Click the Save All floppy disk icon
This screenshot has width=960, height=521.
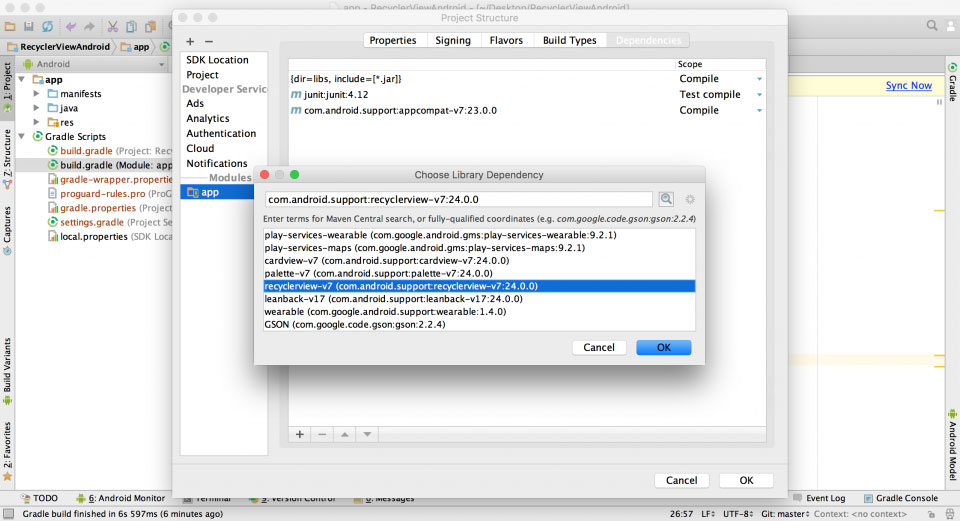tap(29, 26)
